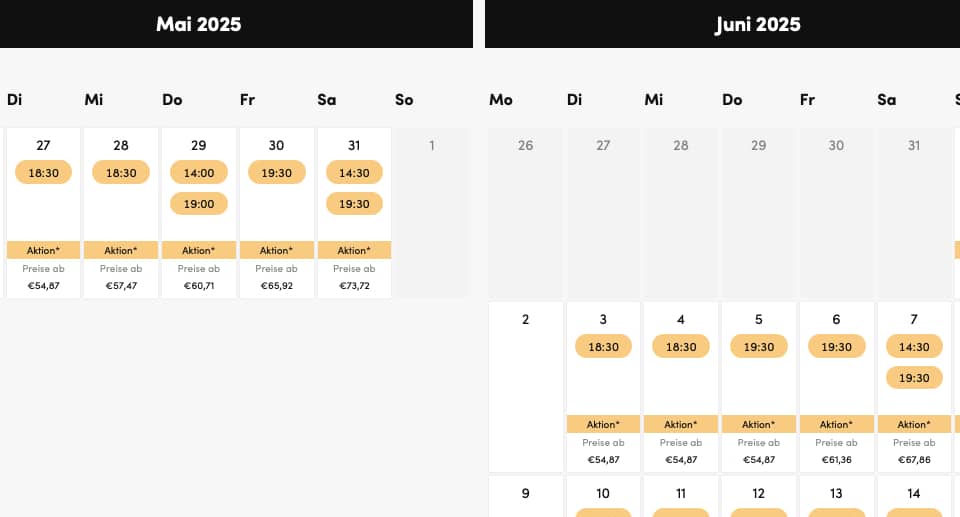The image size is (960, 517).
Task: Select the 18:30 show on June 4
Action: [681, 347]
